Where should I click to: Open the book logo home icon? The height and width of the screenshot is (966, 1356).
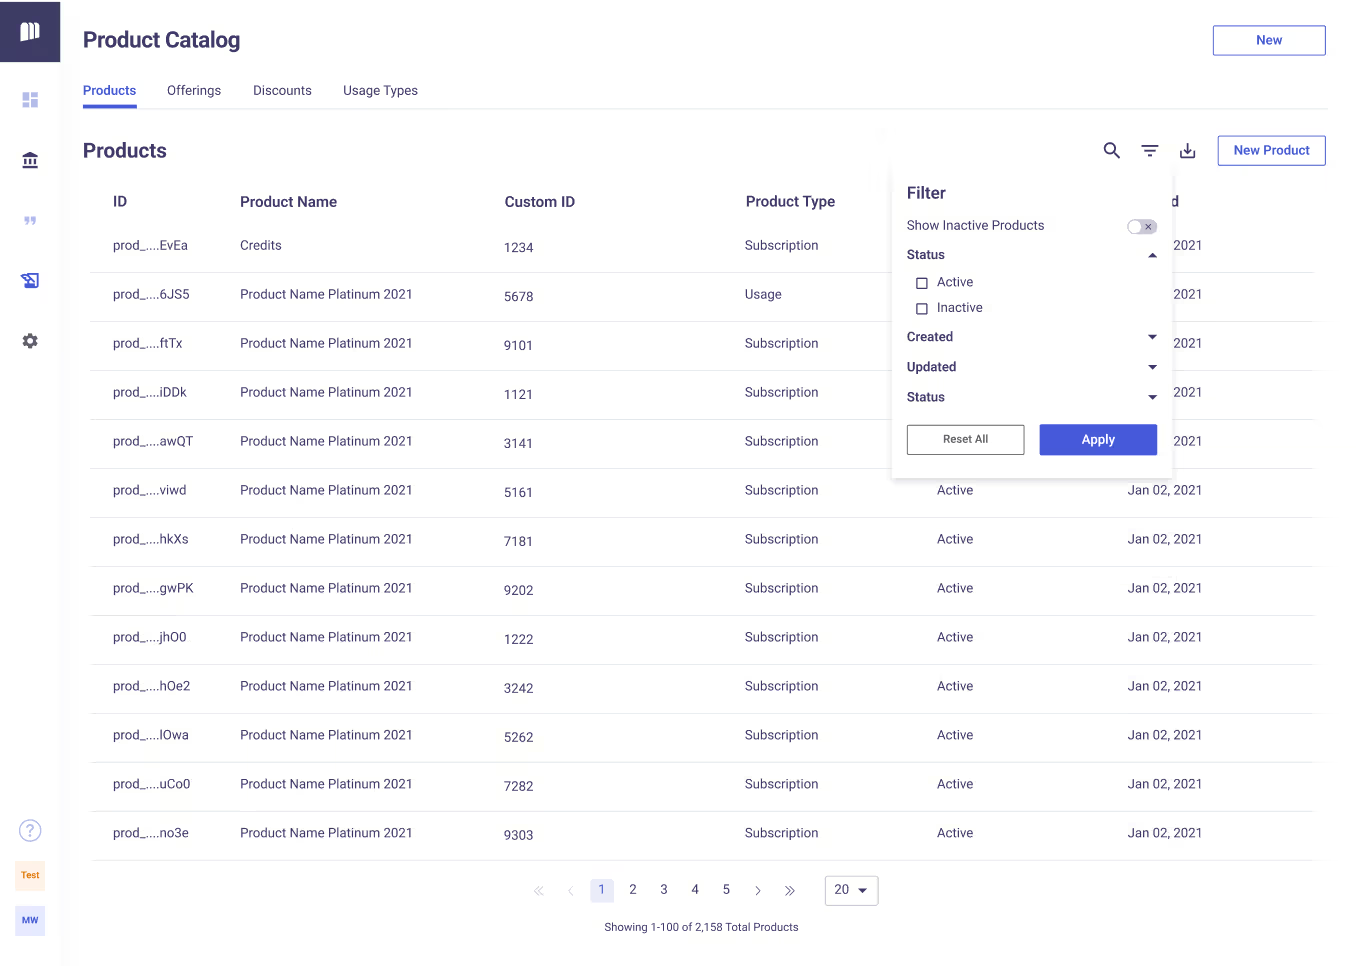[x=30, y=31]
